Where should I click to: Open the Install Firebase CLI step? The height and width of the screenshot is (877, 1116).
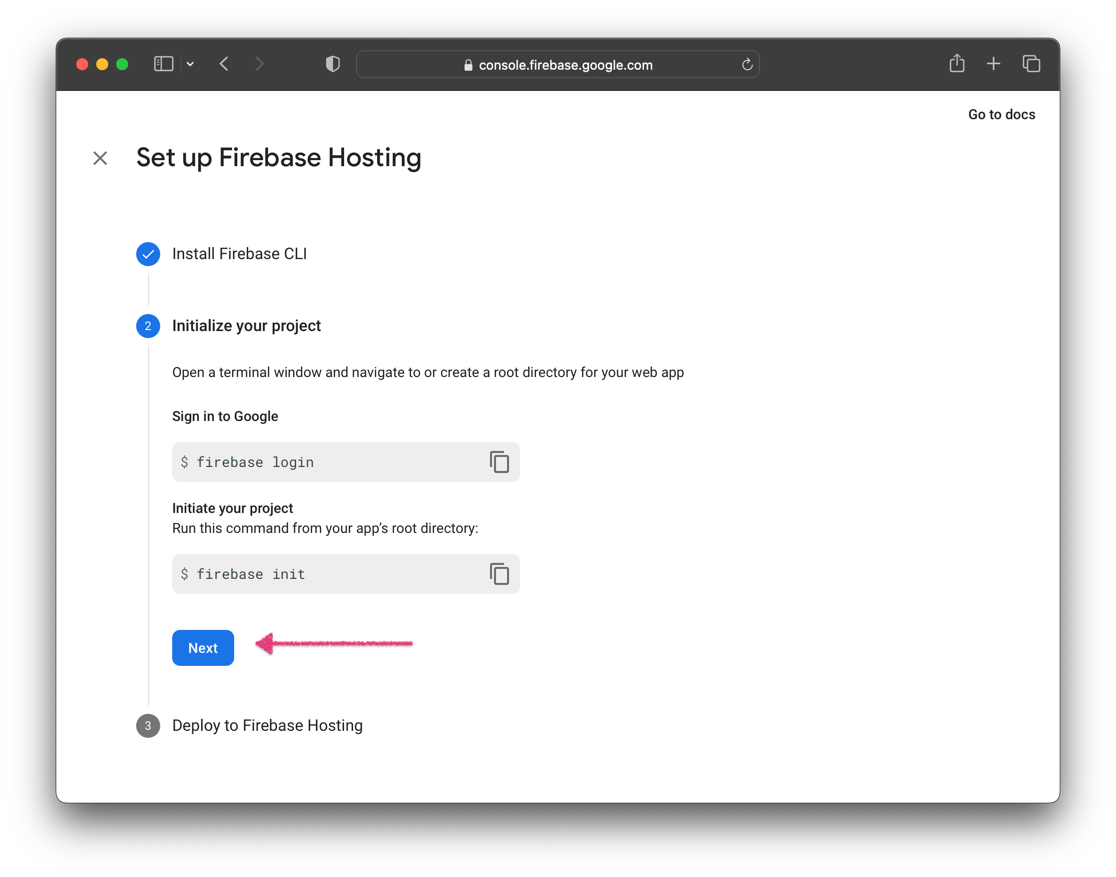[239, 254]
